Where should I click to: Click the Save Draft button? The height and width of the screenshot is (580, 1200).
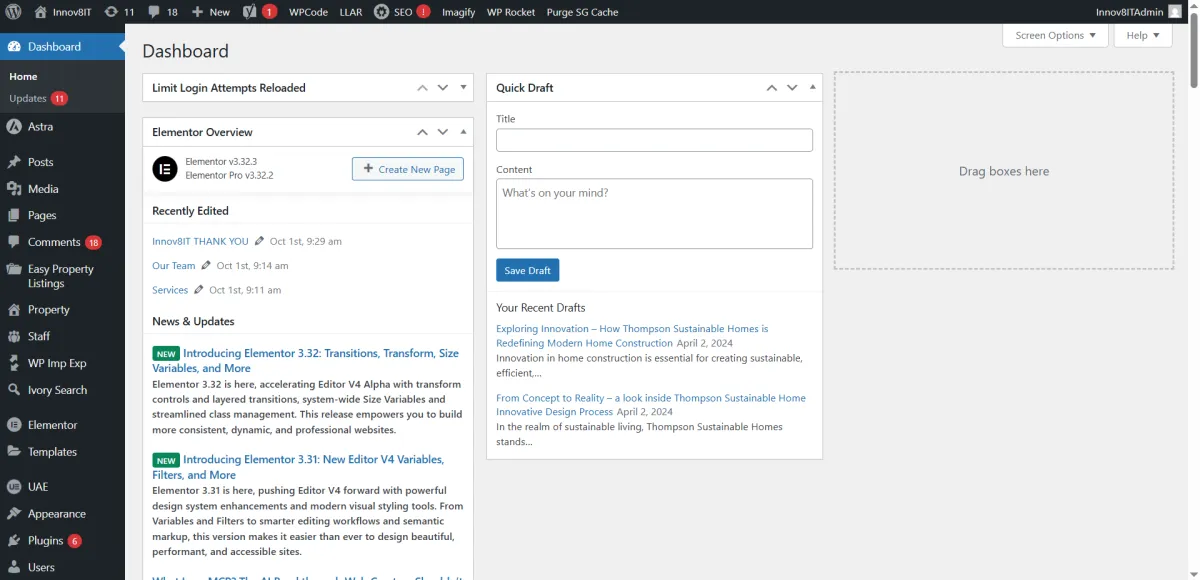(527, 270)
